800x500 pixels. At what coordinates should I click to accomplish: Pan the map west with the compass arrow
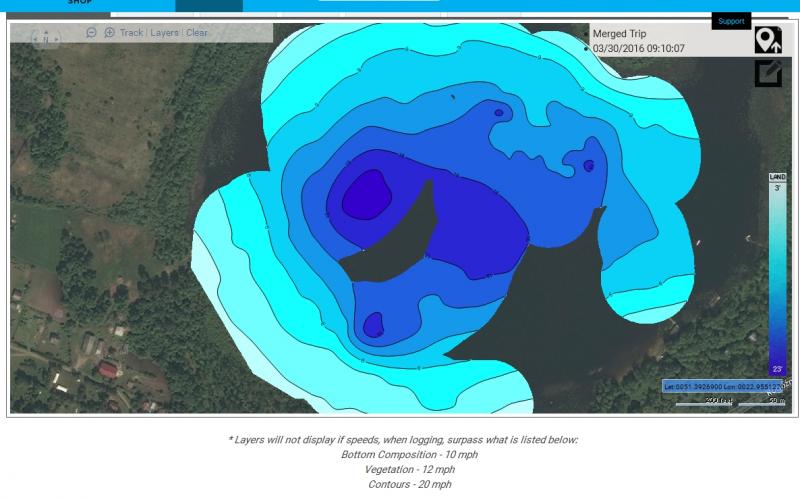(x=35, y=40)
